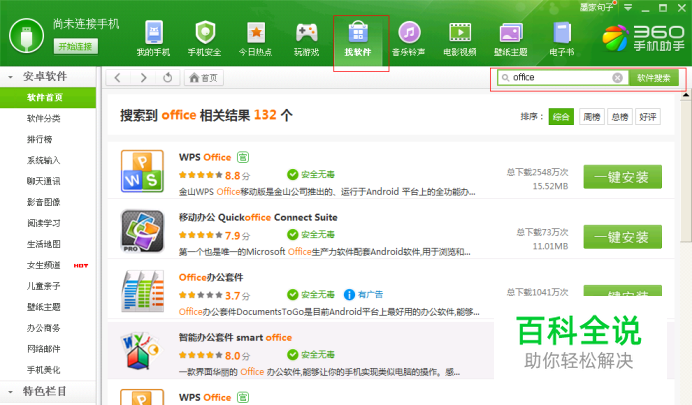Install Quickoffice with 一键安装 button

(x=622, y=237)
